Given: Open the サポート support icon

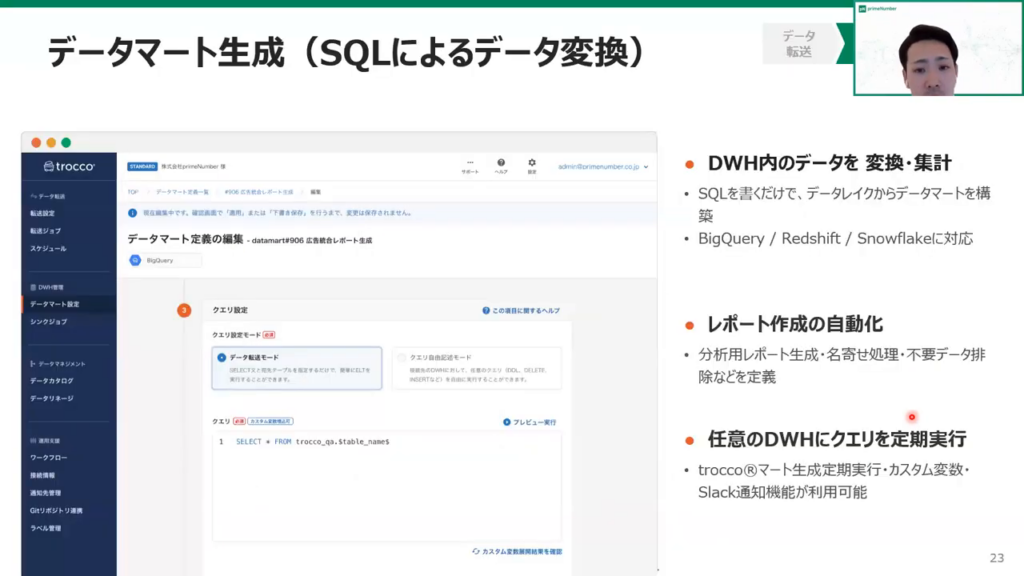Looking at the screenshot, I should 469,162.
